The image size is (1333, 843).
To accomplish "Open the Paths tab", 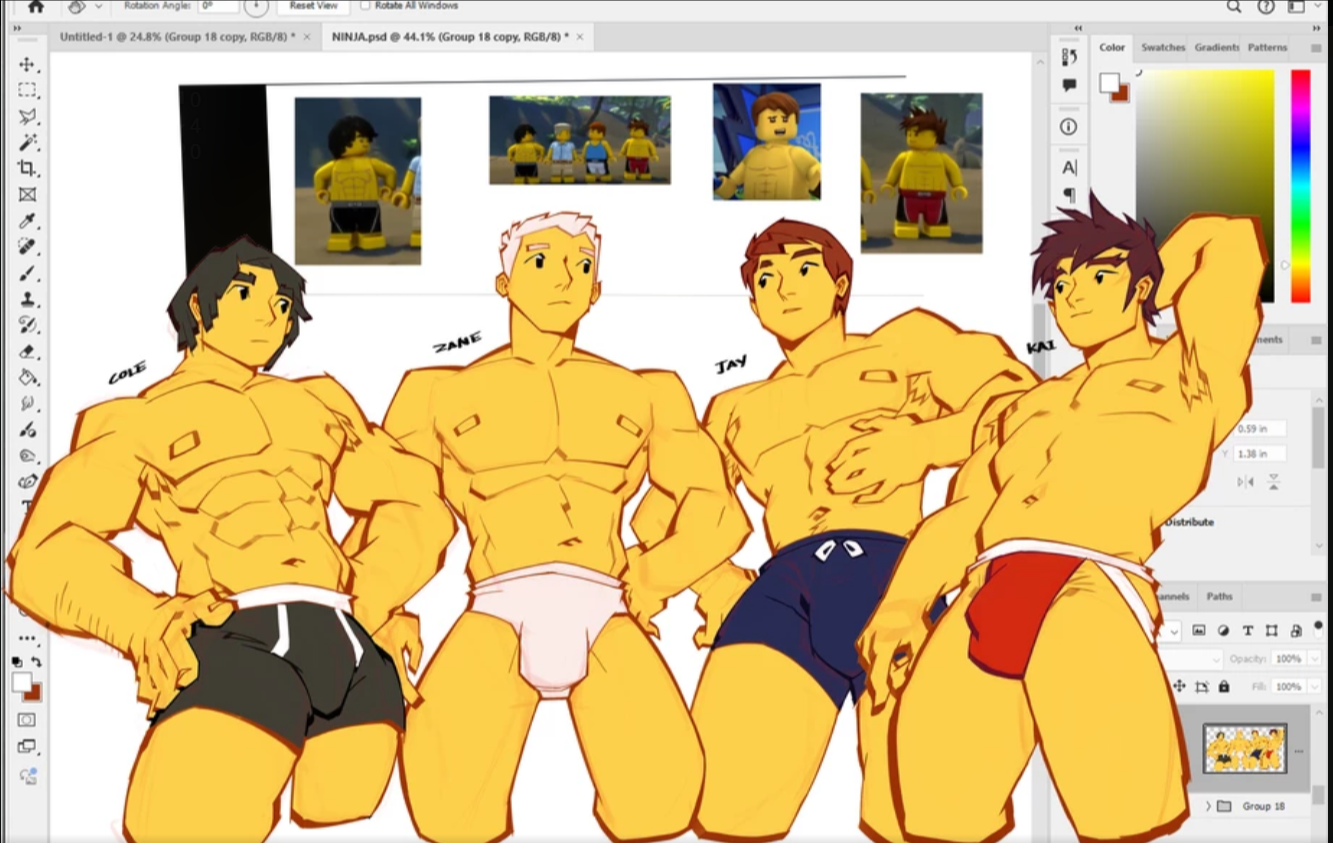I will coord(1219,596).
